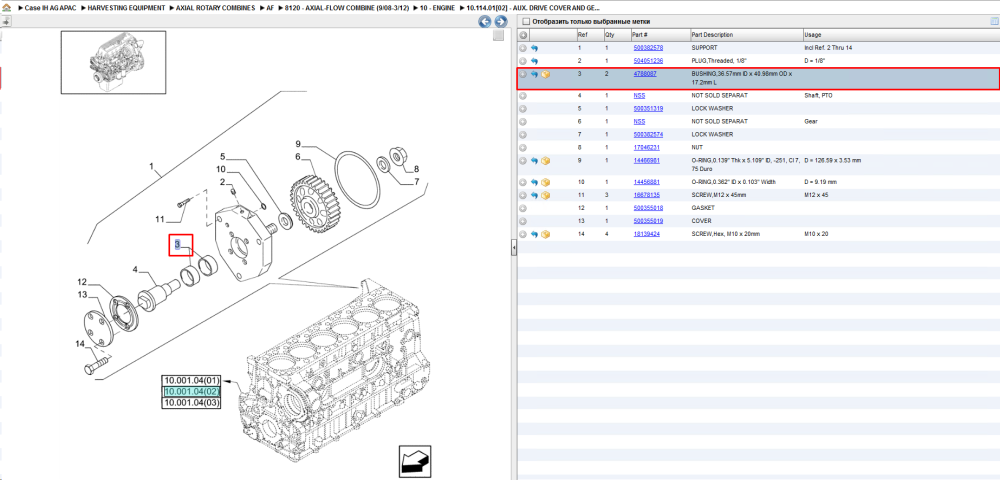The height and width of the screenshot is (480, 1000).
Task: Select callout number 9 above the O-ring
Action: 298,143
